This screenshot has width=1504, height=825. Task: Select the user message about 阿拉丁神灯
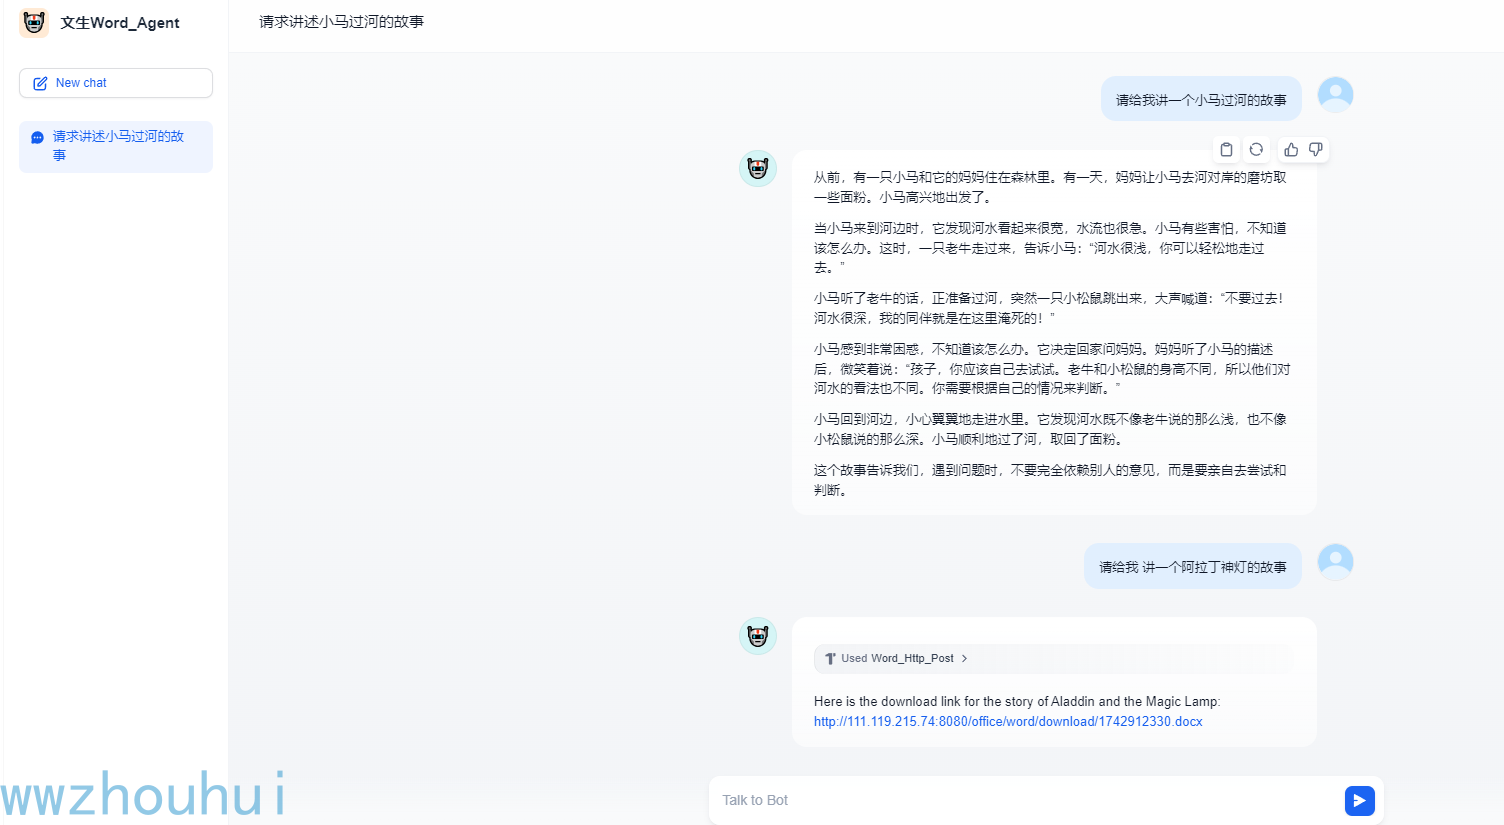click(x=1193, y=567)
